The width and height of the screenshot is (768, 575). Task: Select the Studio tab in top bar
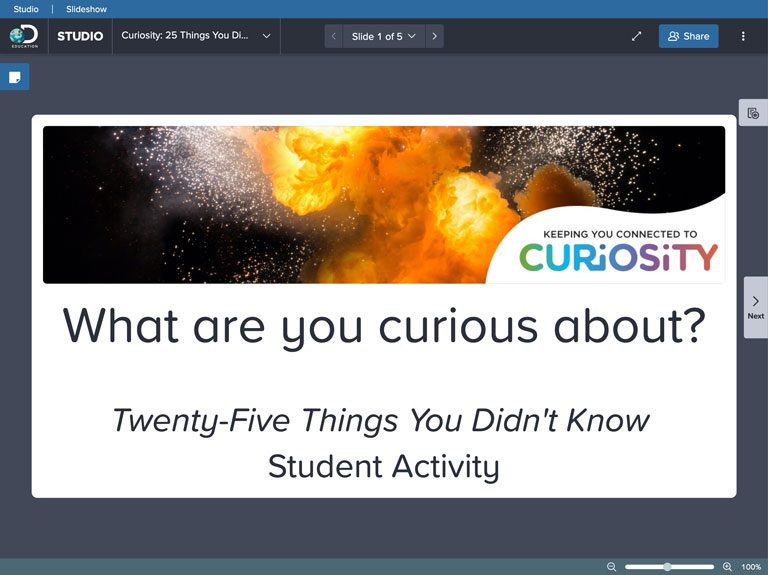(x=26, y=9)
